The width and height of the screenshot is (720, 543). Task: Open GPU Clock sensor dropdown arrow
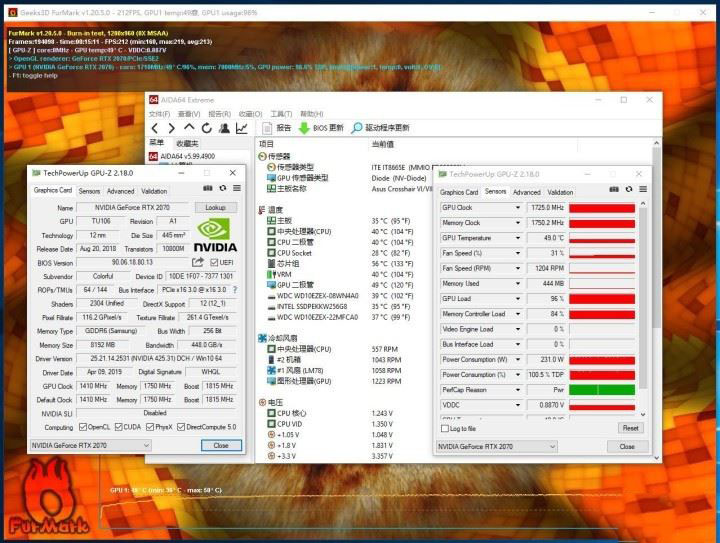pyautogui.click(x=518, y=207)
